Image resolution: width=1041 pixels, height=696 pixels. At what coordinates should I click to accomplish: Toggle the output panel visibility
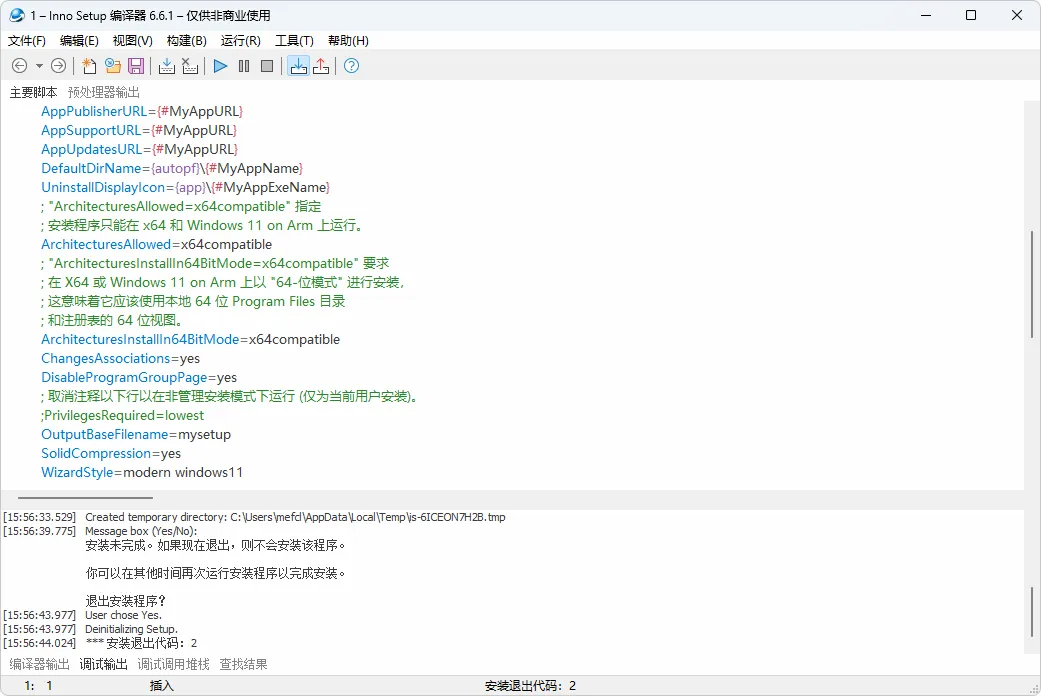(x=298, y=66)
